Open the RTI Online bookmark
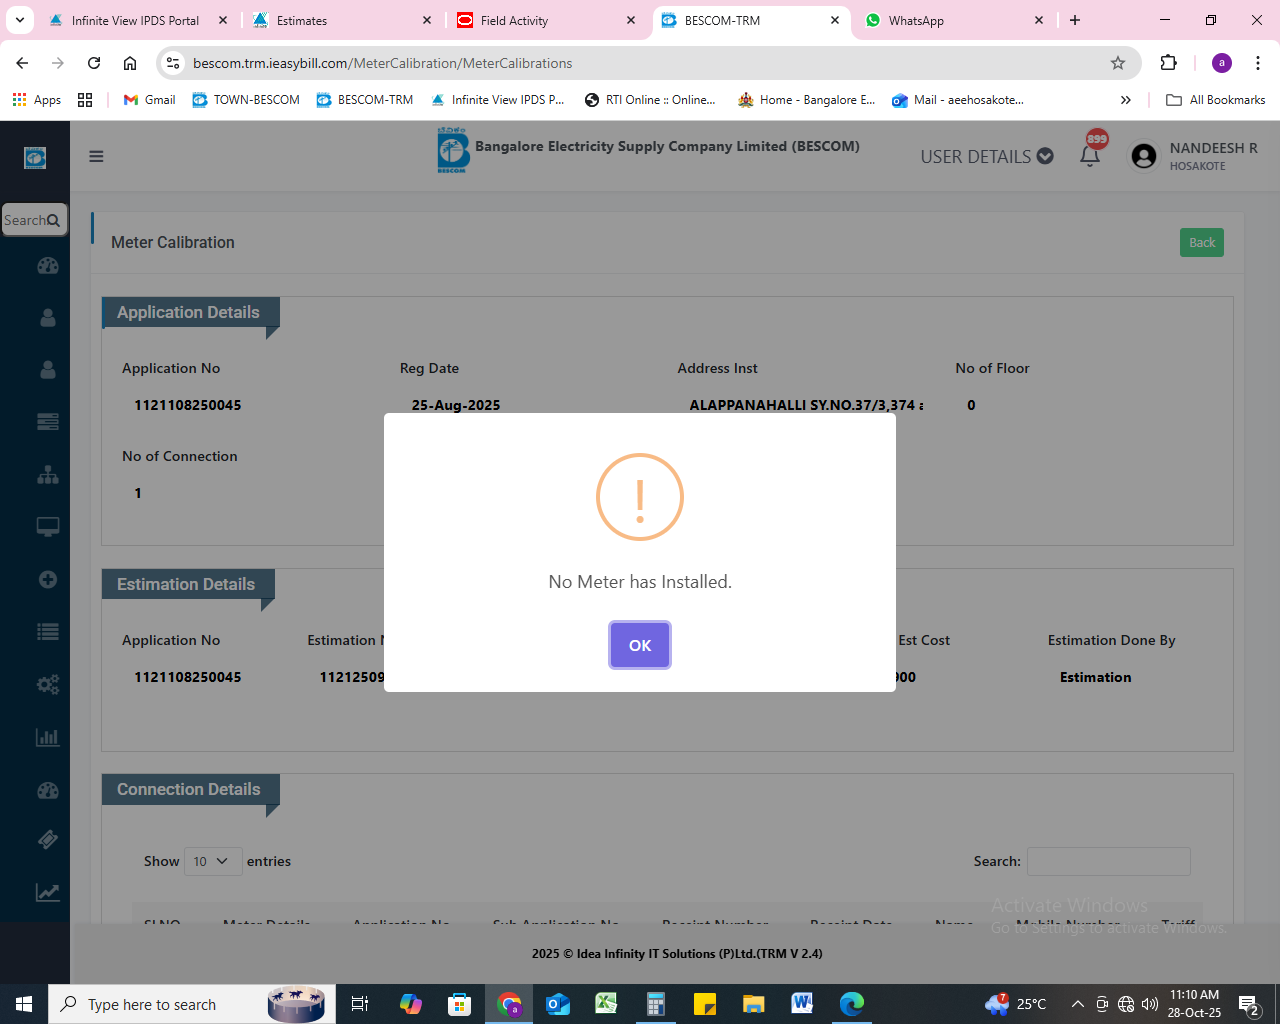Viewport: 1280px width, 1024px height. [650, 100]
